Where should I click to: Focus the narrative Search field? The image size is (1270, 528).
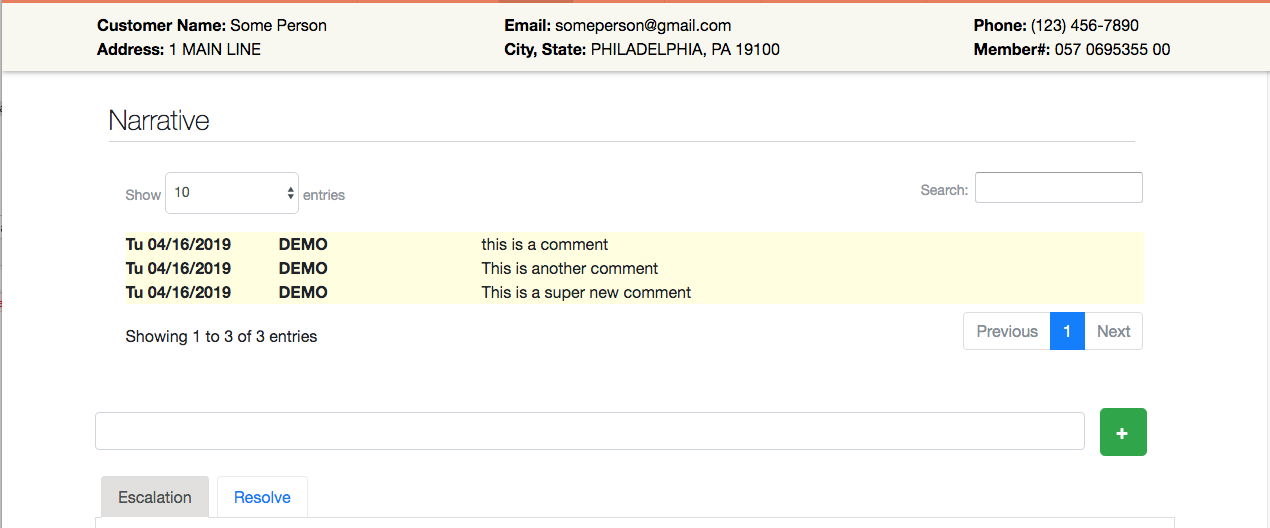tap(1058, 188)
